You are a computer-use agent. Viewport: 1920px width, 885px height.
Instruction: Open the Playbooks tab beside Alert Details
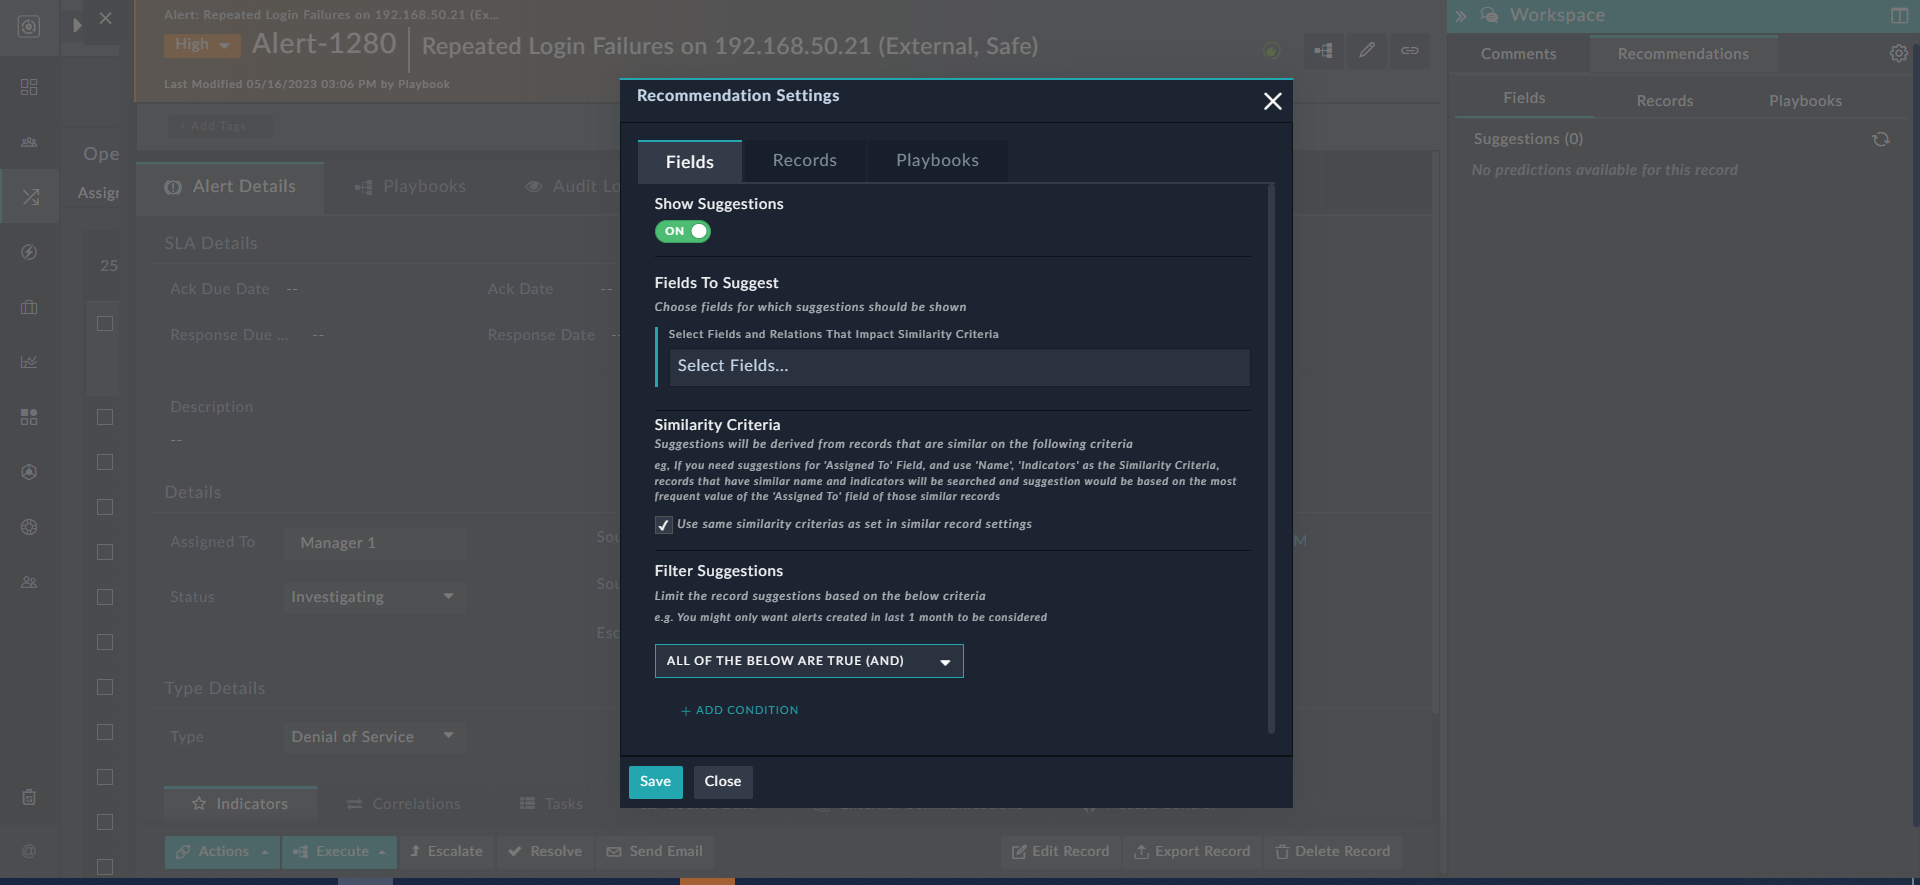click(410, 187)
